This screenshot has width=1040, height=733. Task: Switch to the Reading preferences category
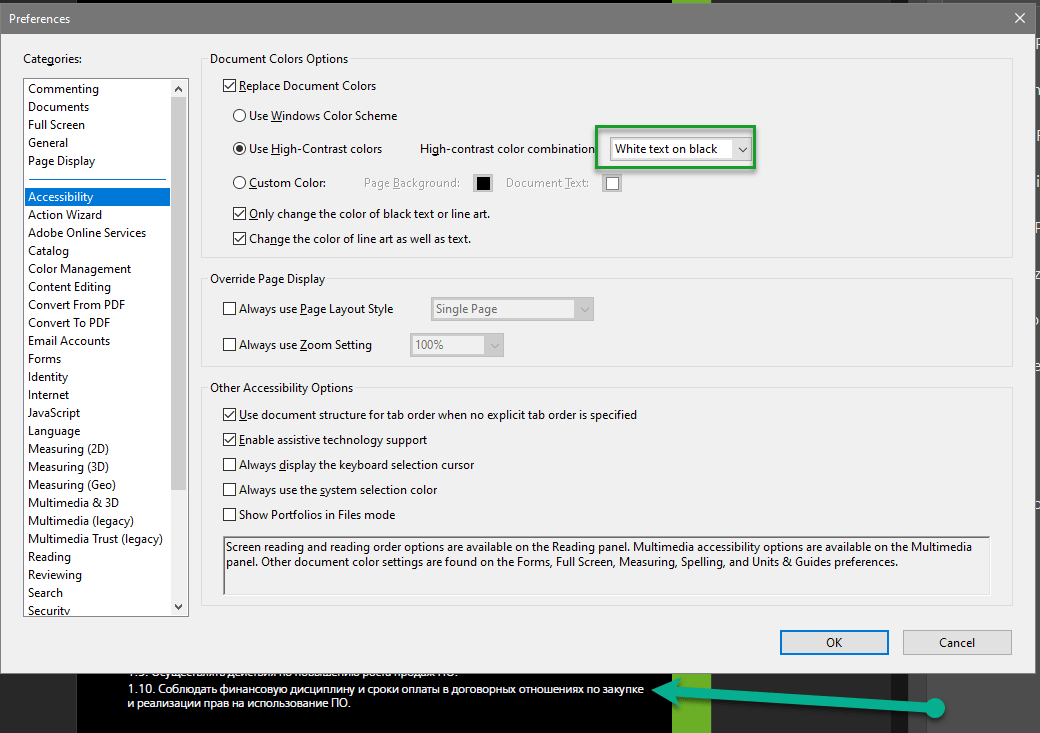pos(49,556)
